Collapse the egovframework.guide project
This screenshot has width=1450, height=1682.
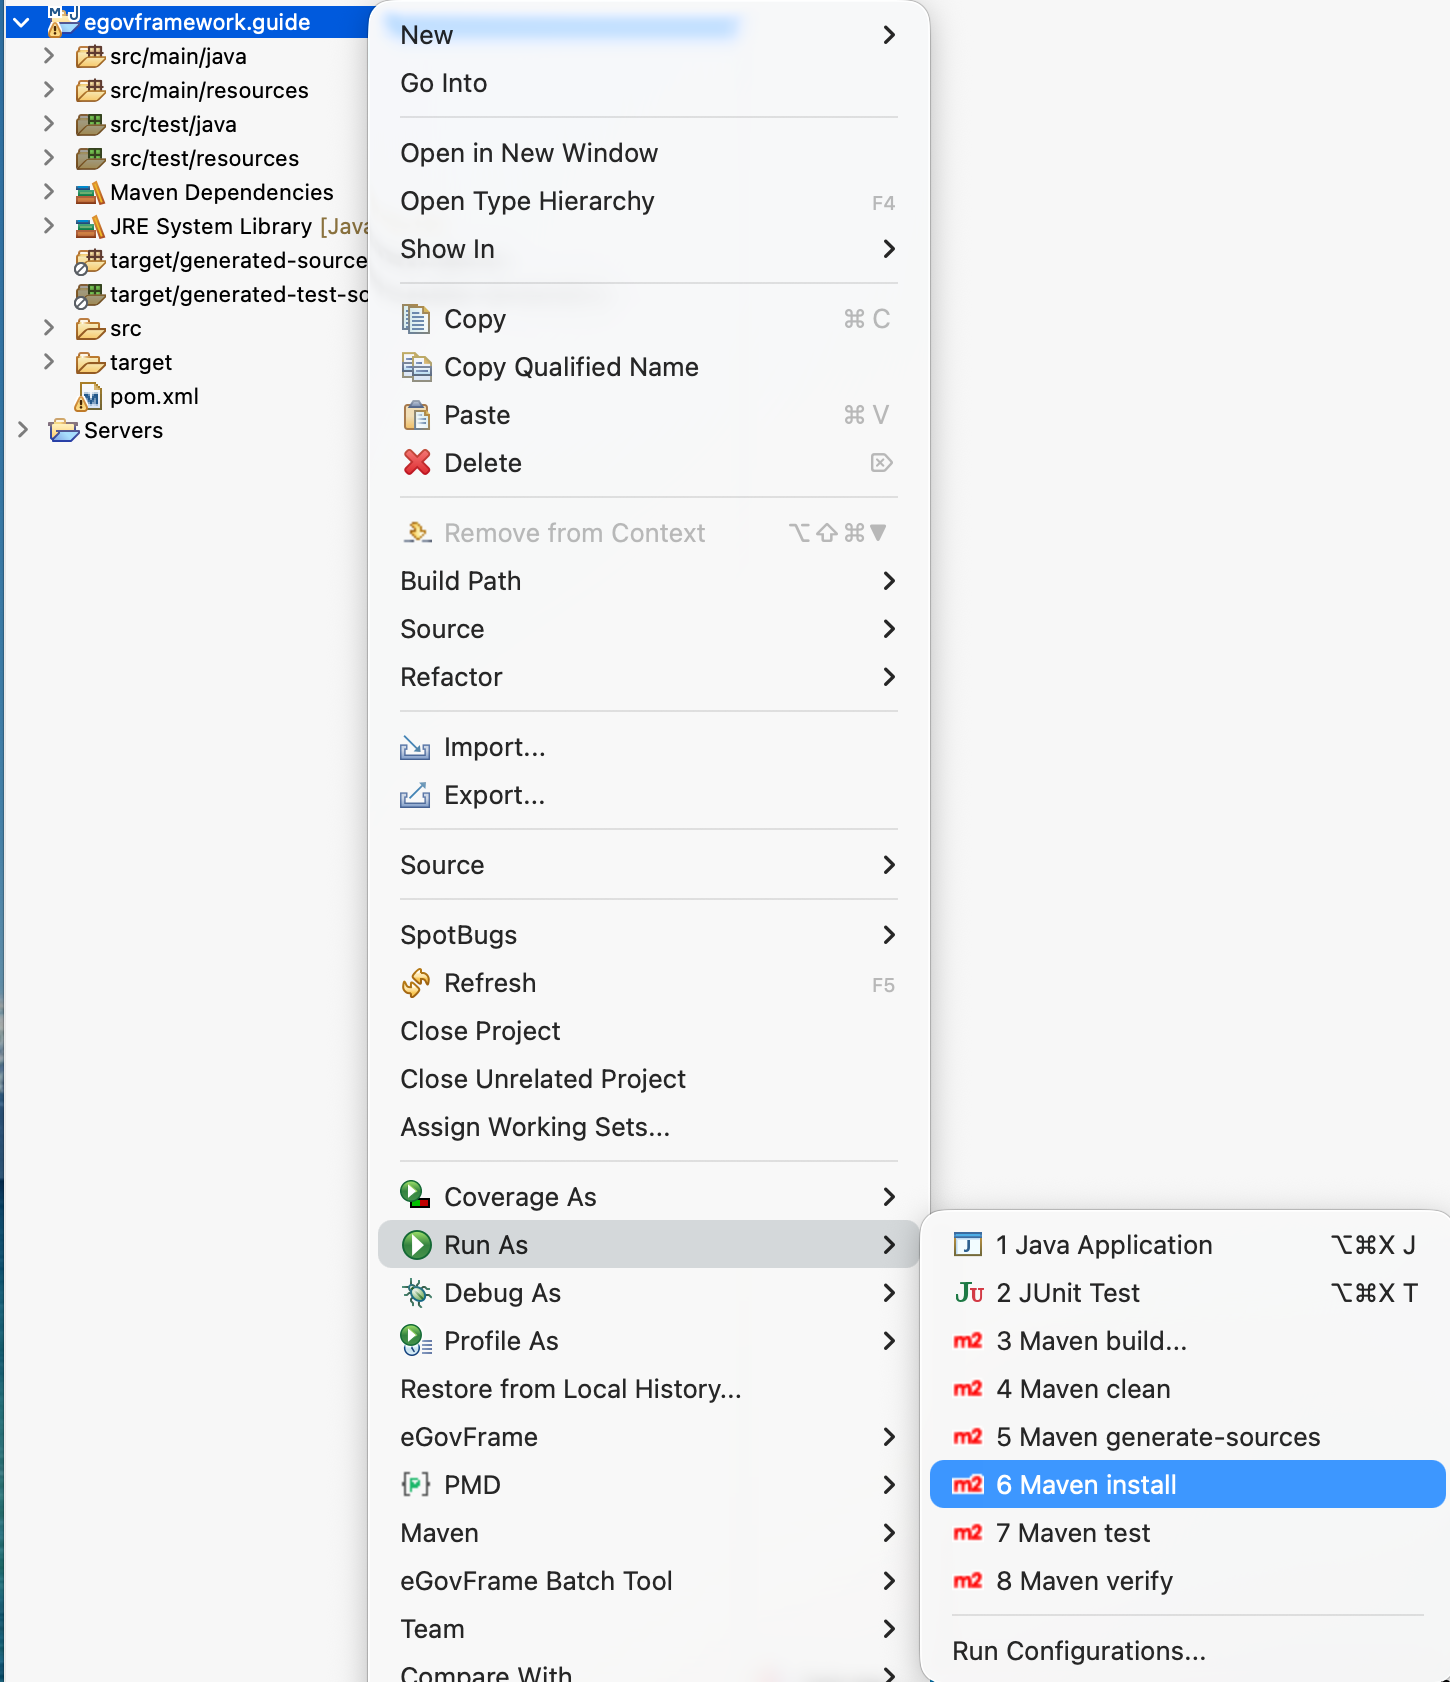(x=21, y=22)
